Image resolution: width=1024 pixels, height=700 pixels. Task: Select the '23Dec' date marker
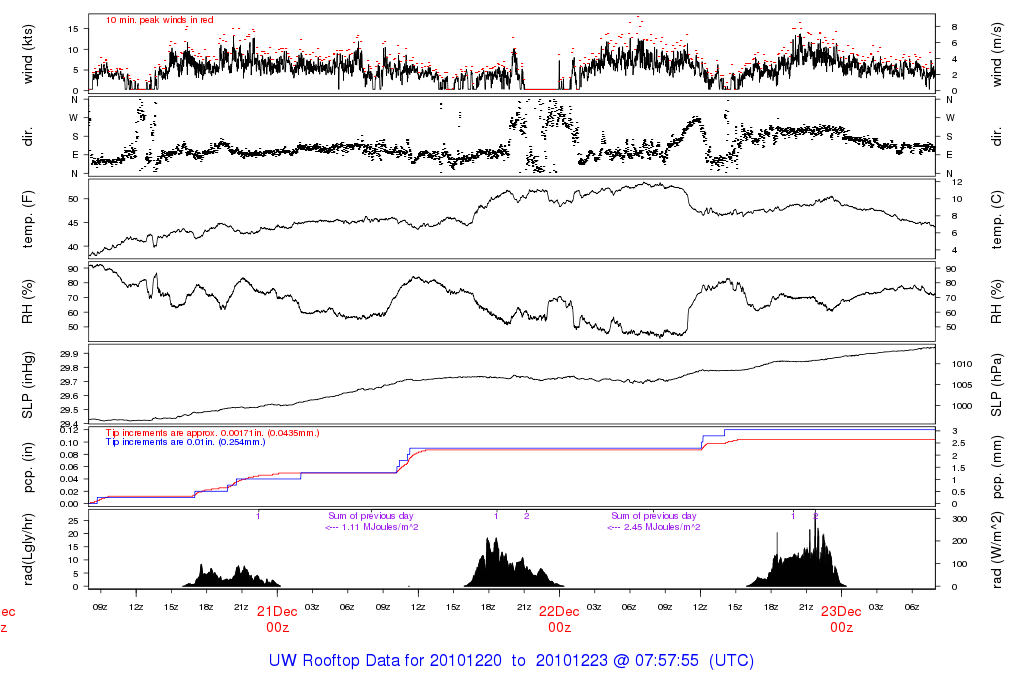pos(841,612)
